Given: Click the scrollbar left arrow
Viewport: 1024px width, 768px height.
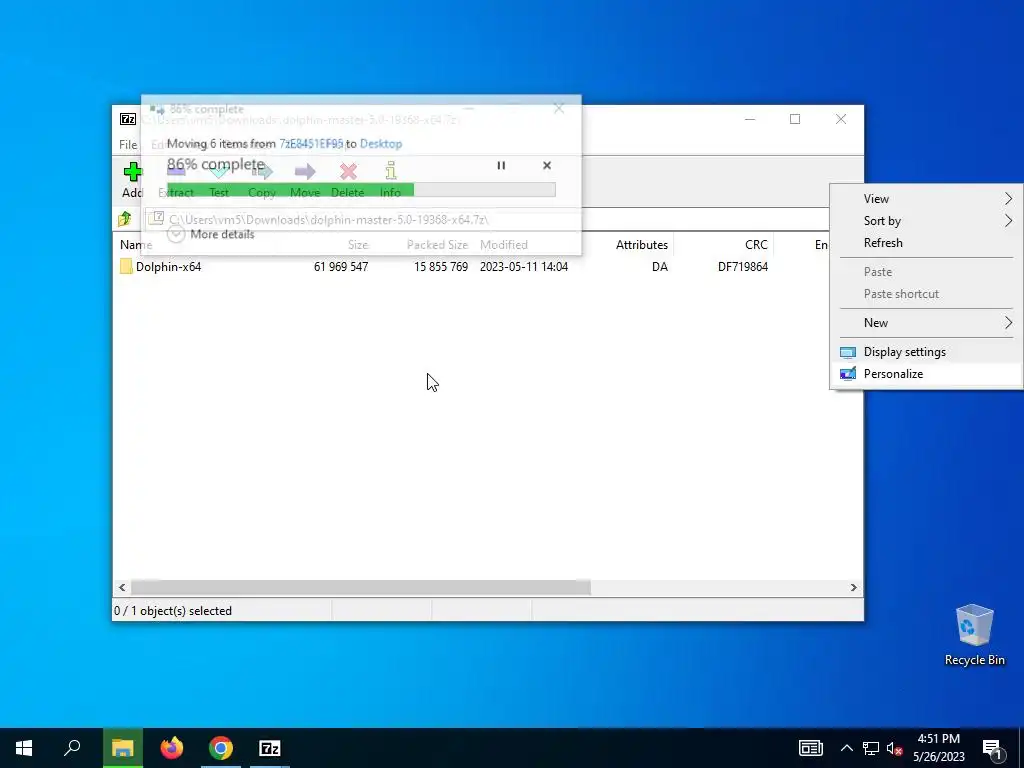Looking at the screenshot, I should pos(122,588).
